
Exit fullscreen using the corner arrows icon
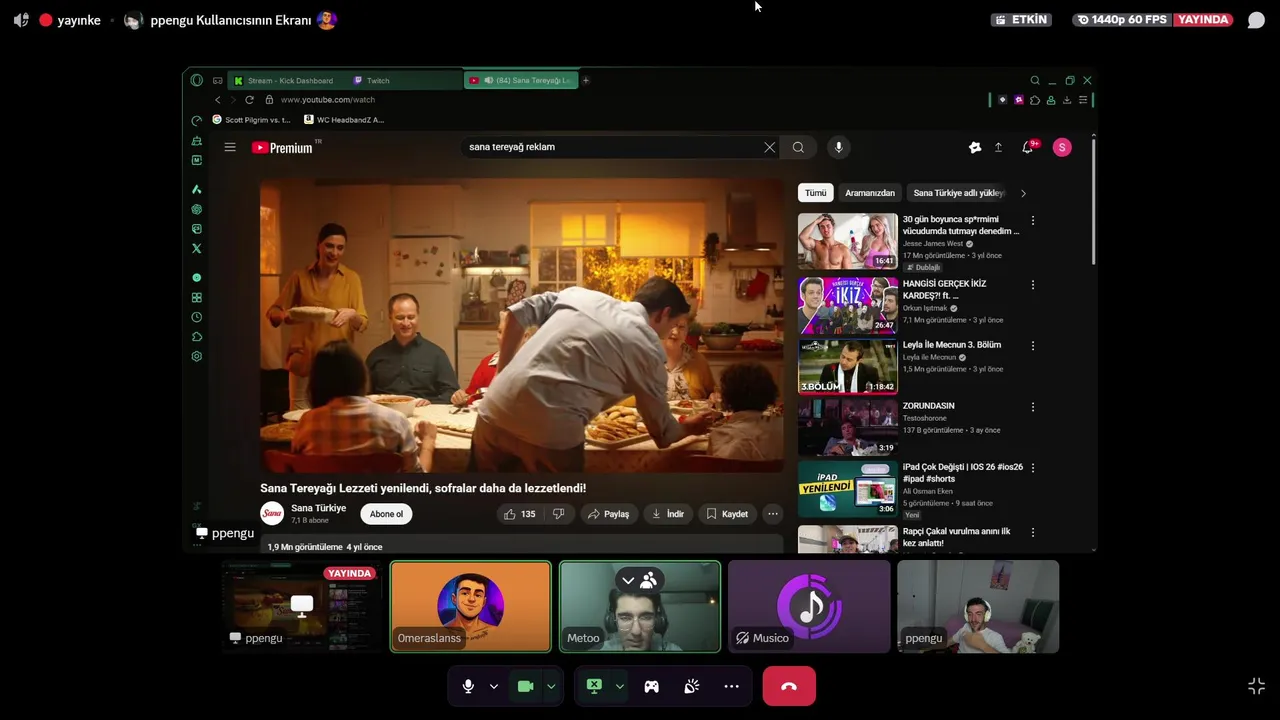1256,686
